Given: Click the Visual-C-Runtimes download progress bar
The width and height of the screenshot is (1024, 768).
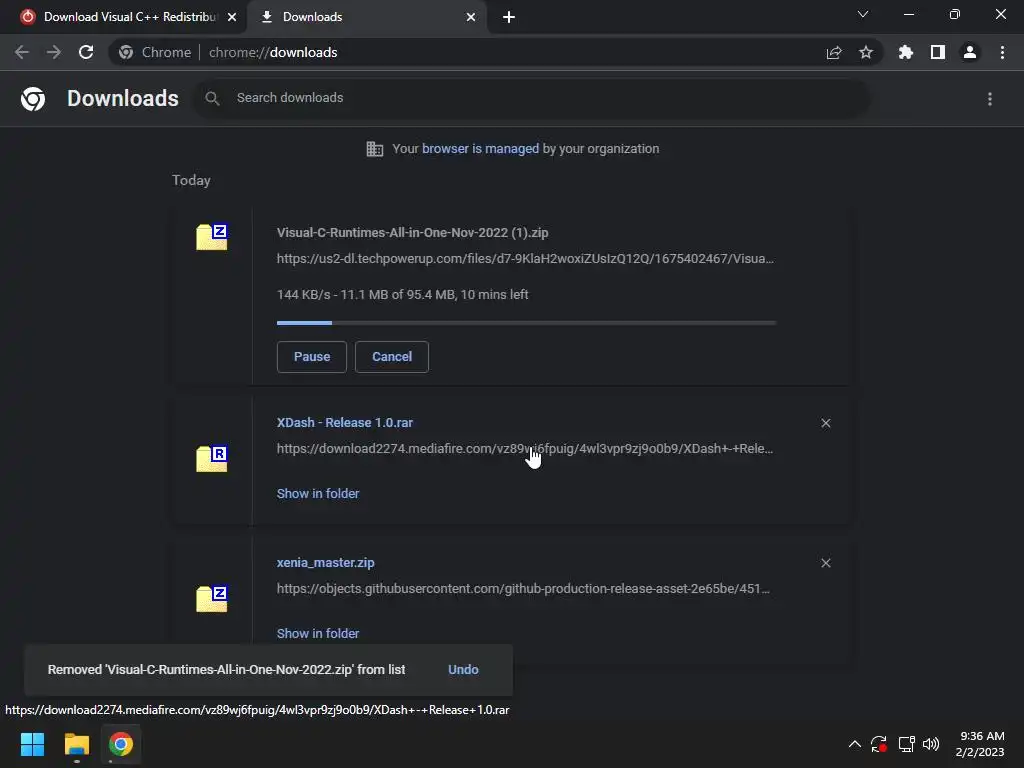Looking at the screenshot, I should pyautogui.click(x=526, y=323).
